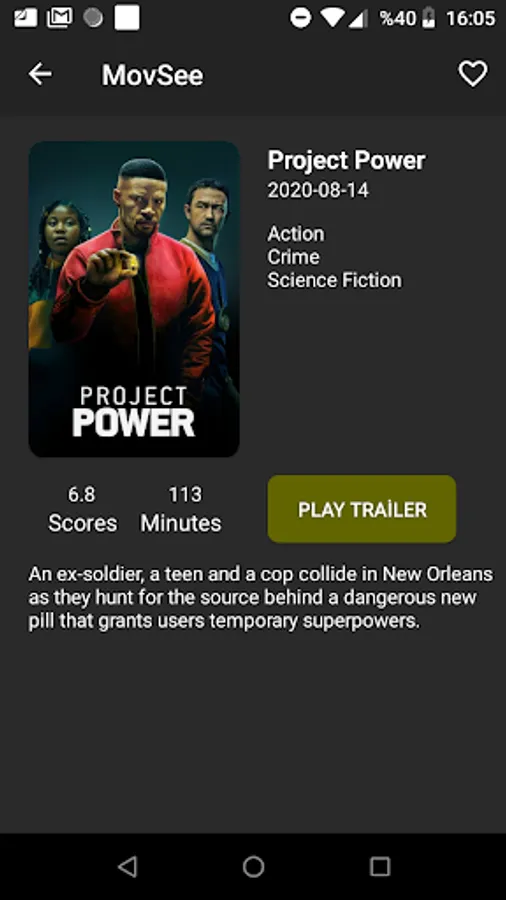Open the Project Power poster thumbnail
This screenshot has width=506, height=900.
134,299
